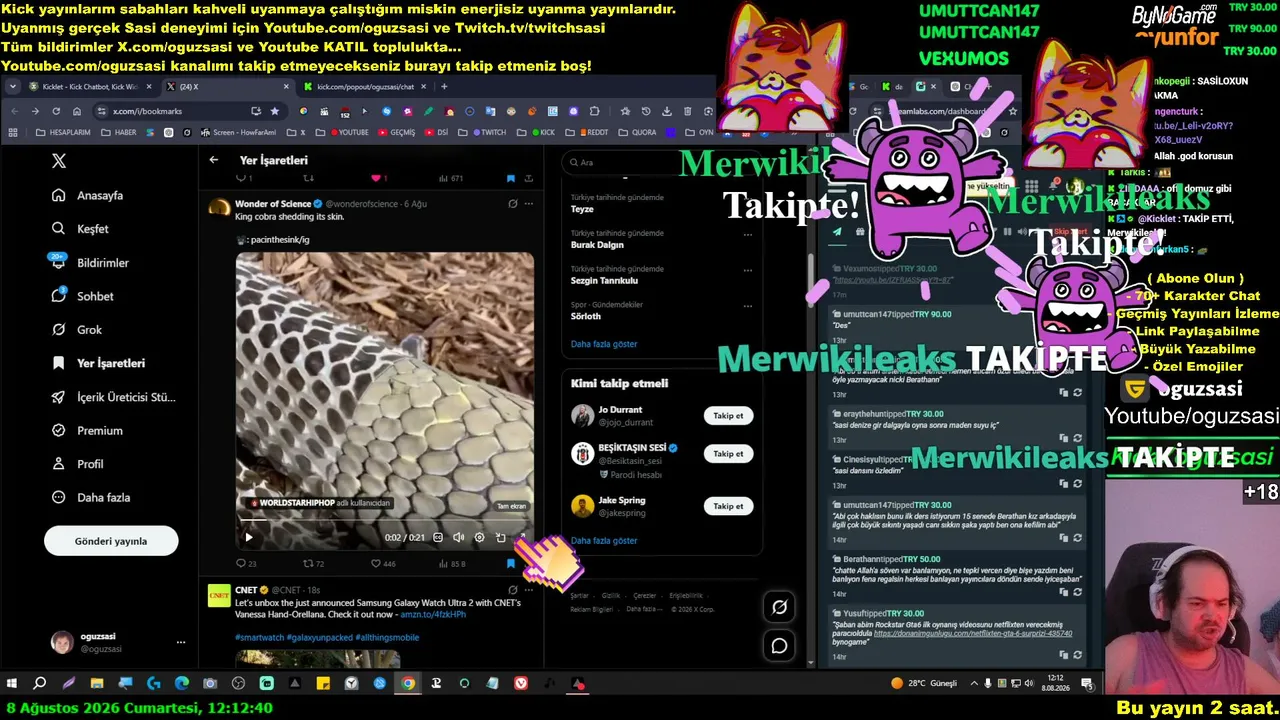The image size is (1280, 720).
Task: Open Grok from the sidebar
Action: 77,330
